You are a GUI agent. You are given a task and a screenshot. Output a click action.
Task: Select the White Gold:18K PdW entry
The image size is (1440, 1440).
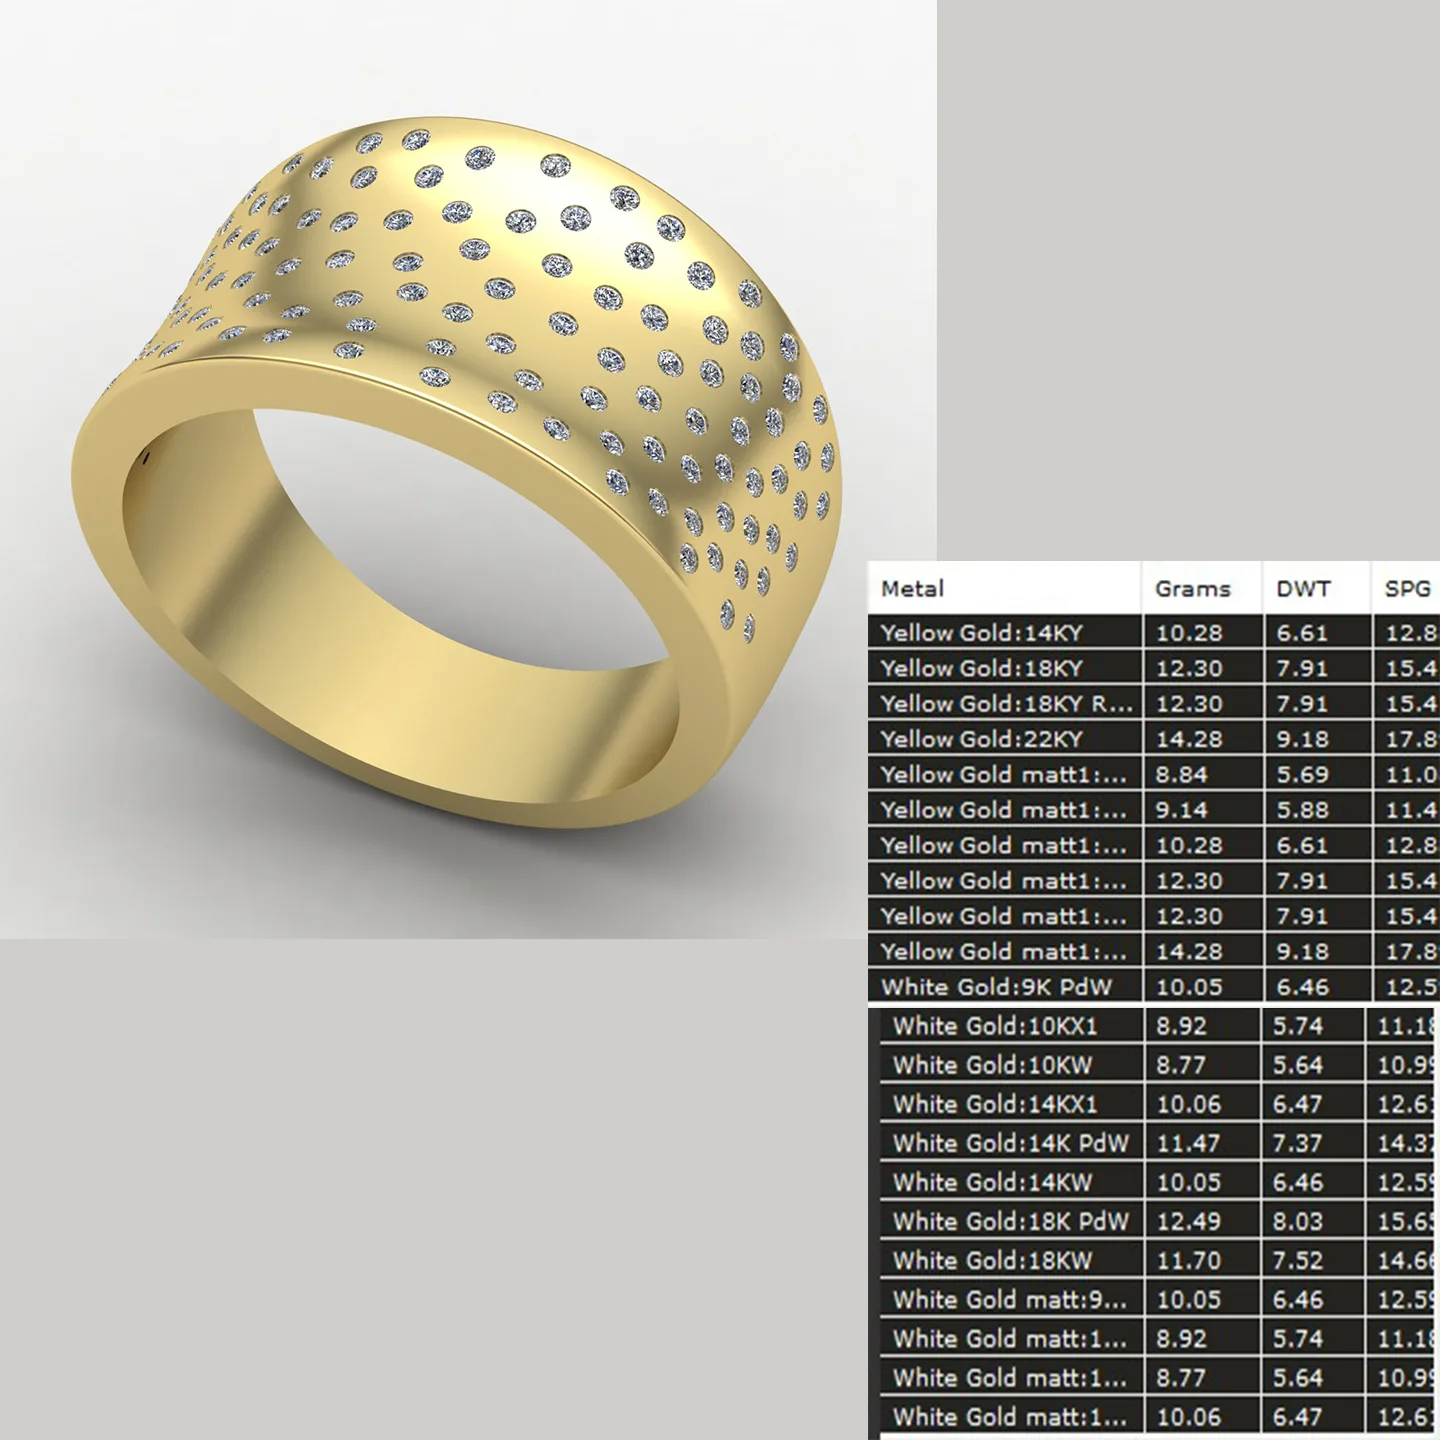(x=1010, y=1221)
